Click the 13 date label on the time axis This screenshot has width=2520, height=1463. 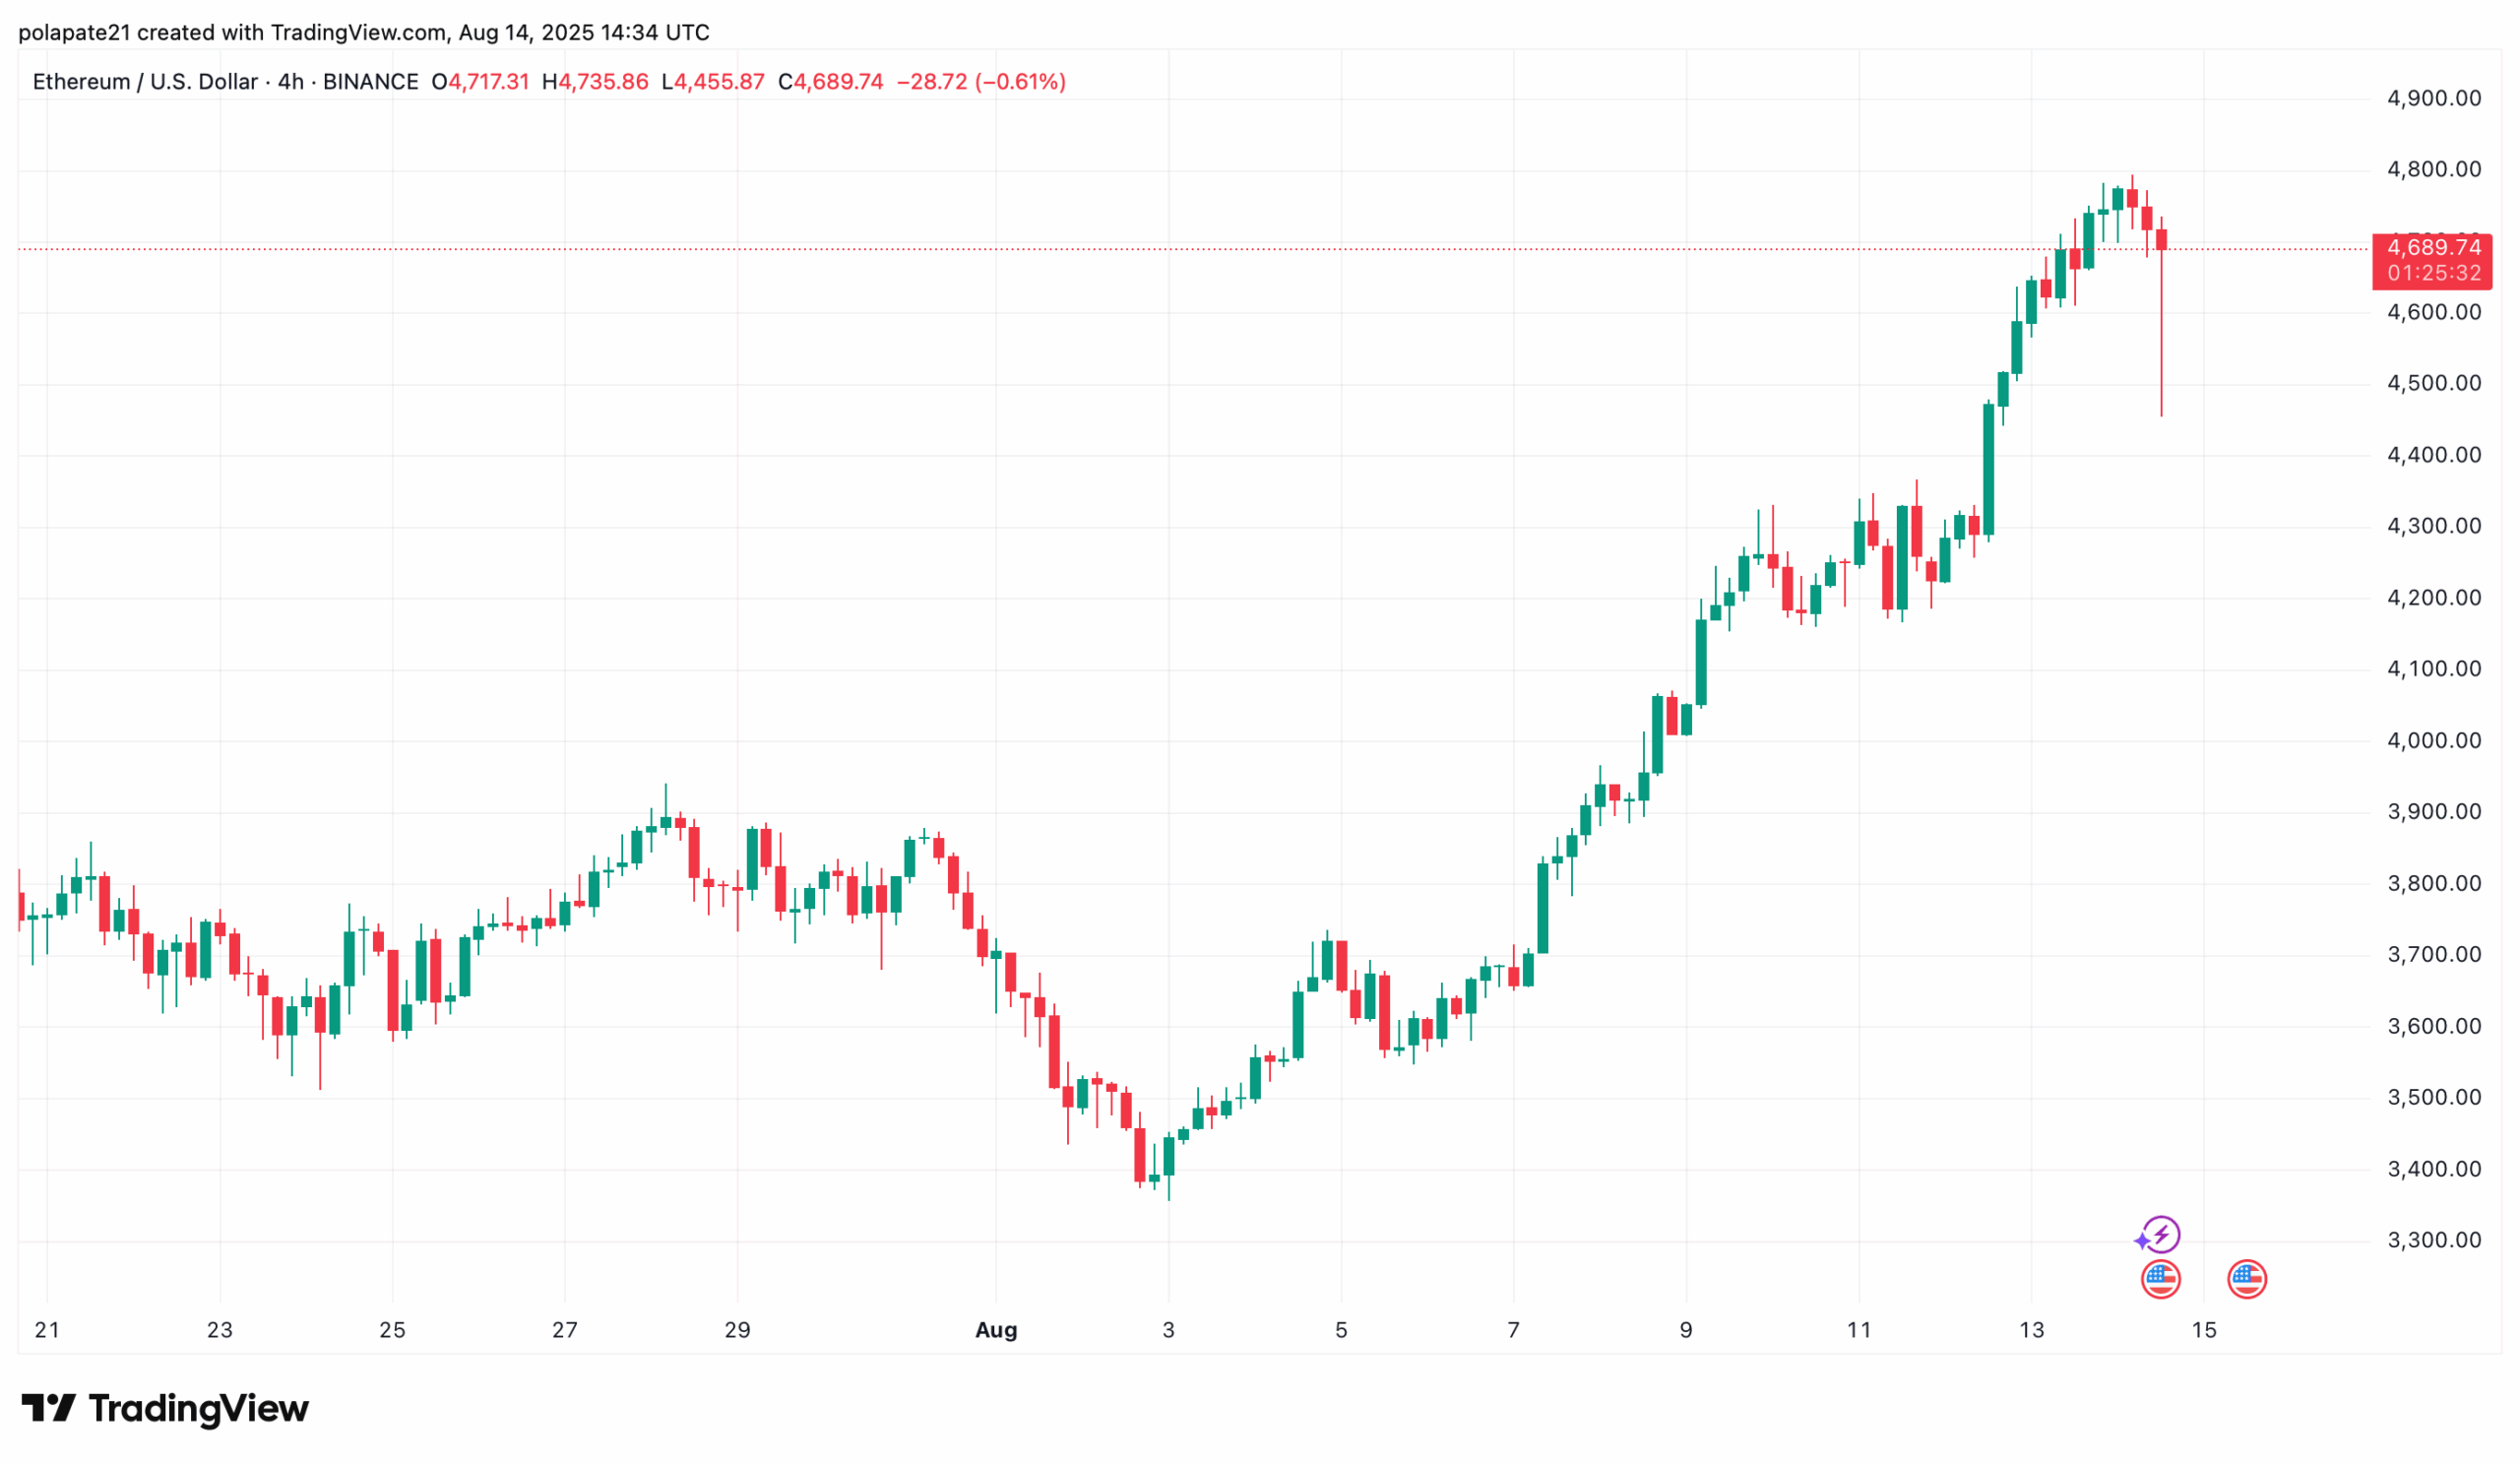coord(2031,1331)
